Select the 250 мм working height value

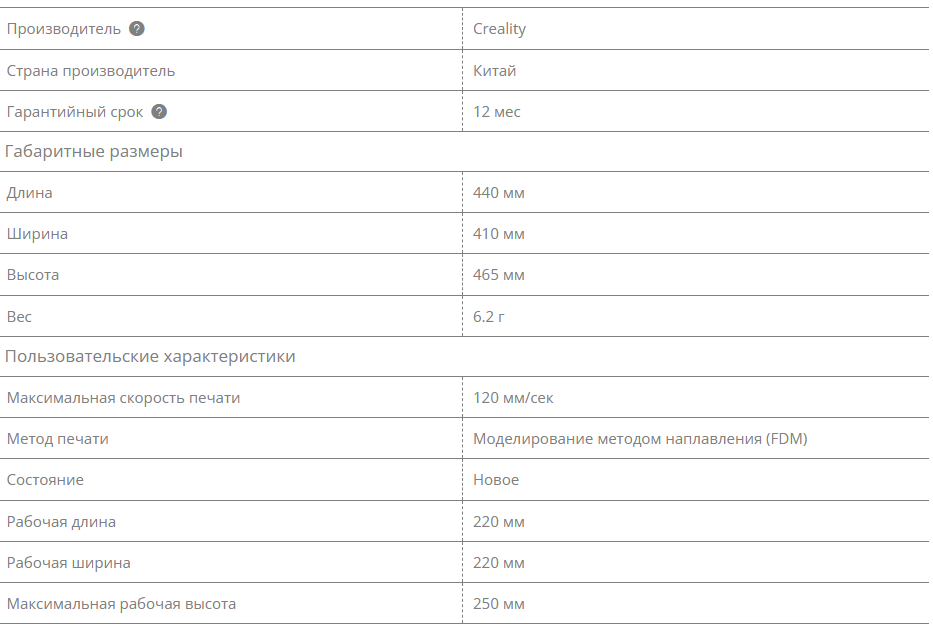[498, 604]
